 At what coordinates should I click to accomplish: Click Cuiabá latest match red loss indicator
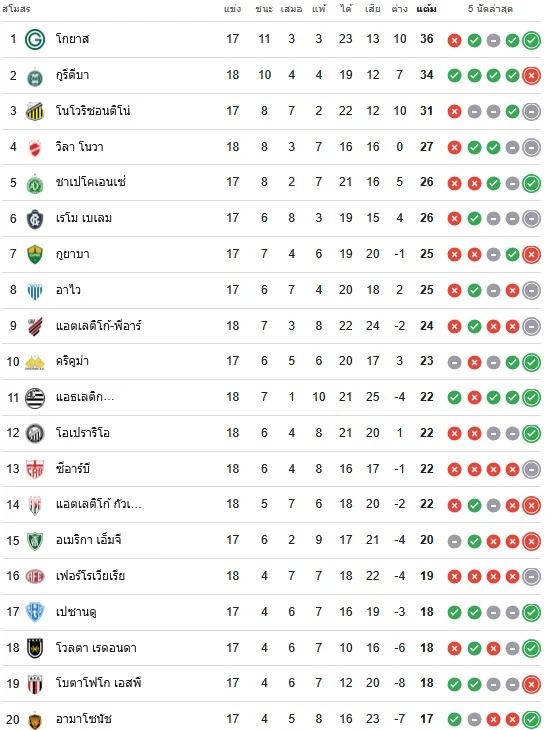(531, 255)
